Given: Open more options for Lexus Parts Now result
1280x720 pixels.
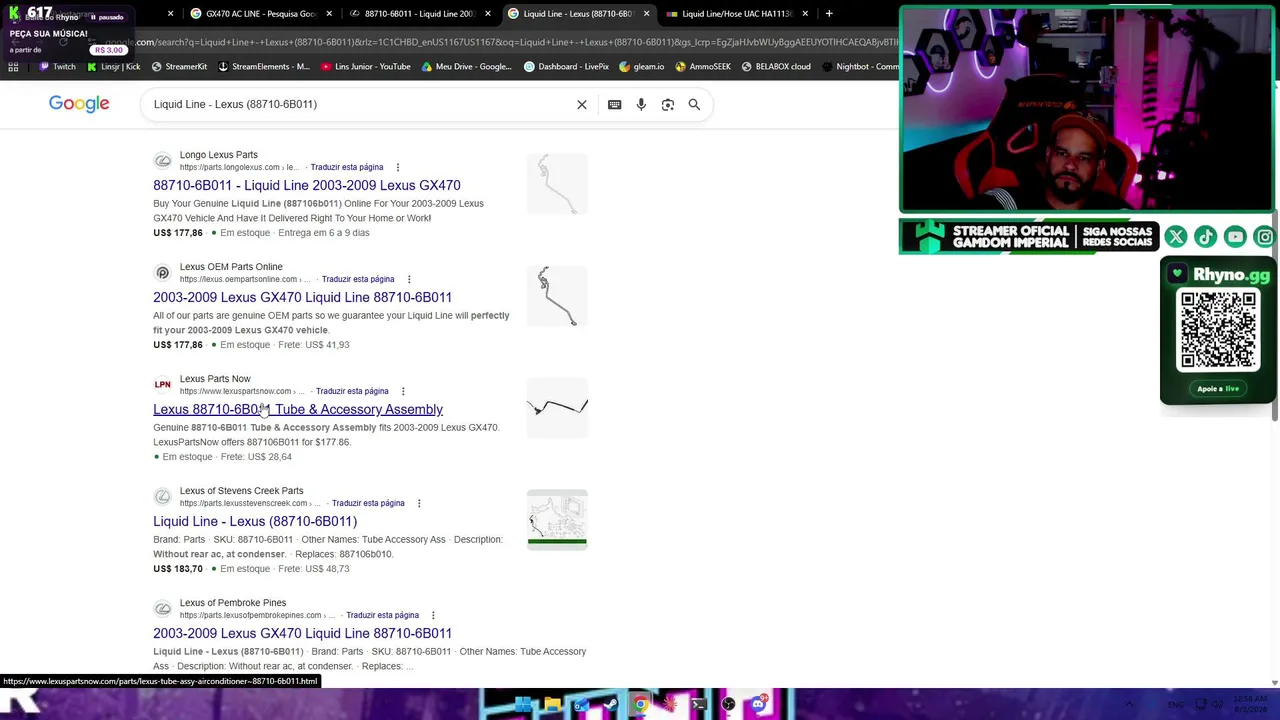Looking at the screenshot, I should (403, 391).
